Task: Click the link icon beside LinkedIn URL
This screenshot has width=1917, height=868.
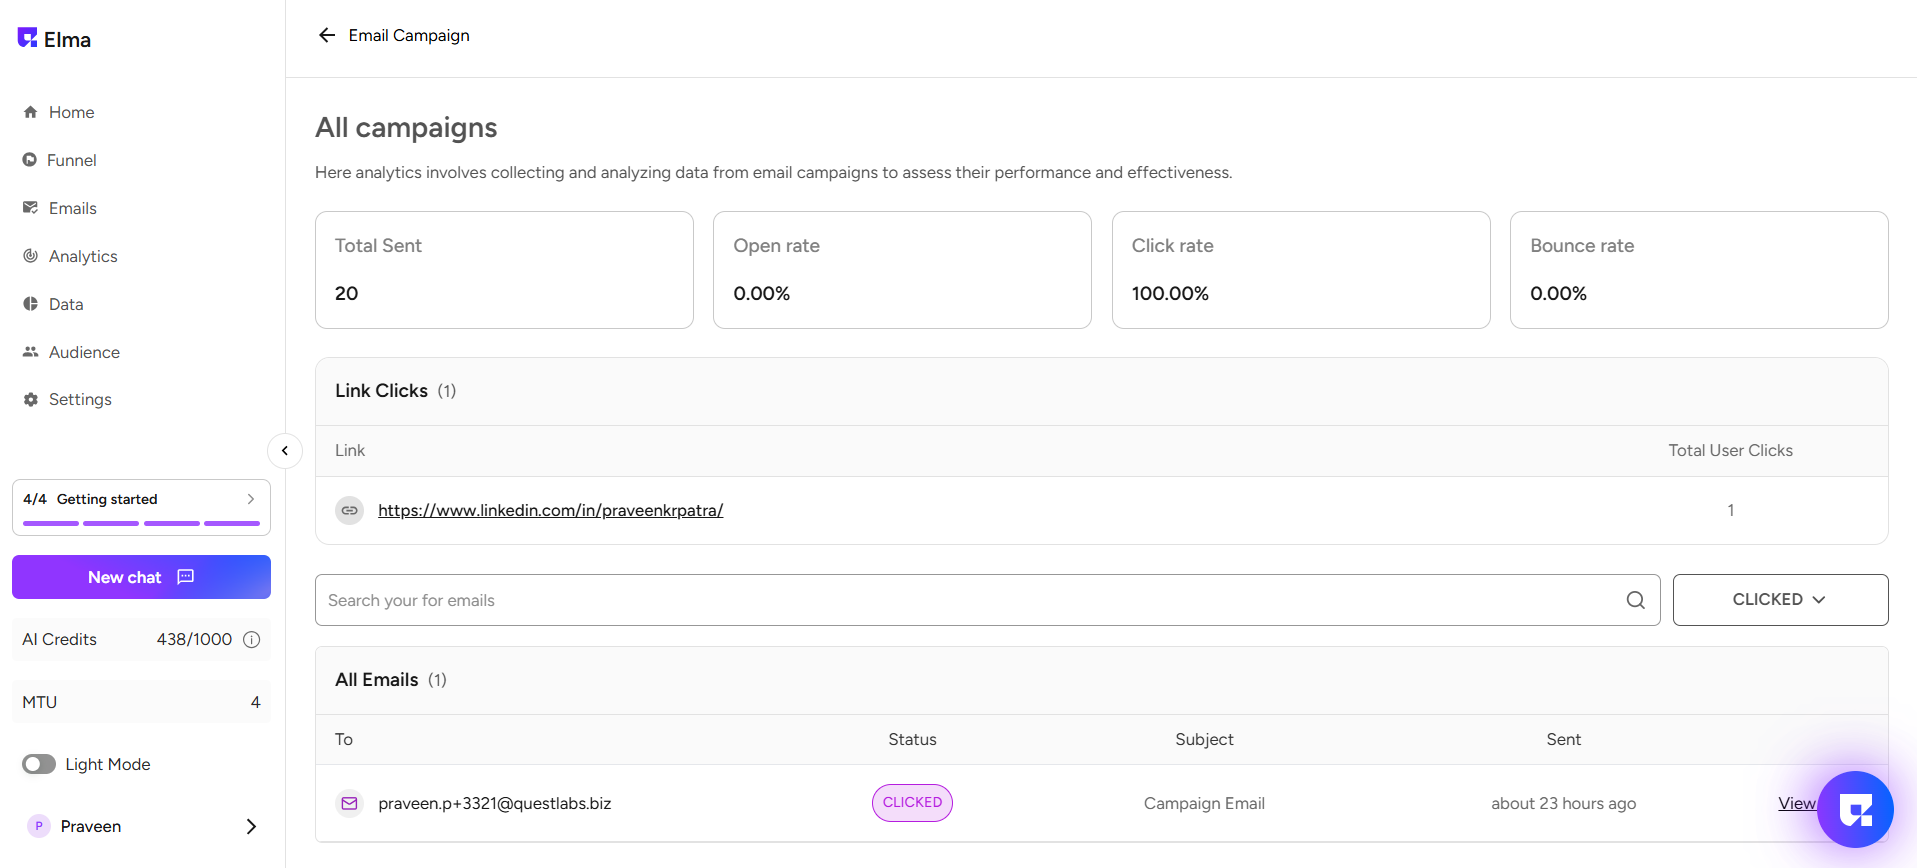Action: (349, 510)
